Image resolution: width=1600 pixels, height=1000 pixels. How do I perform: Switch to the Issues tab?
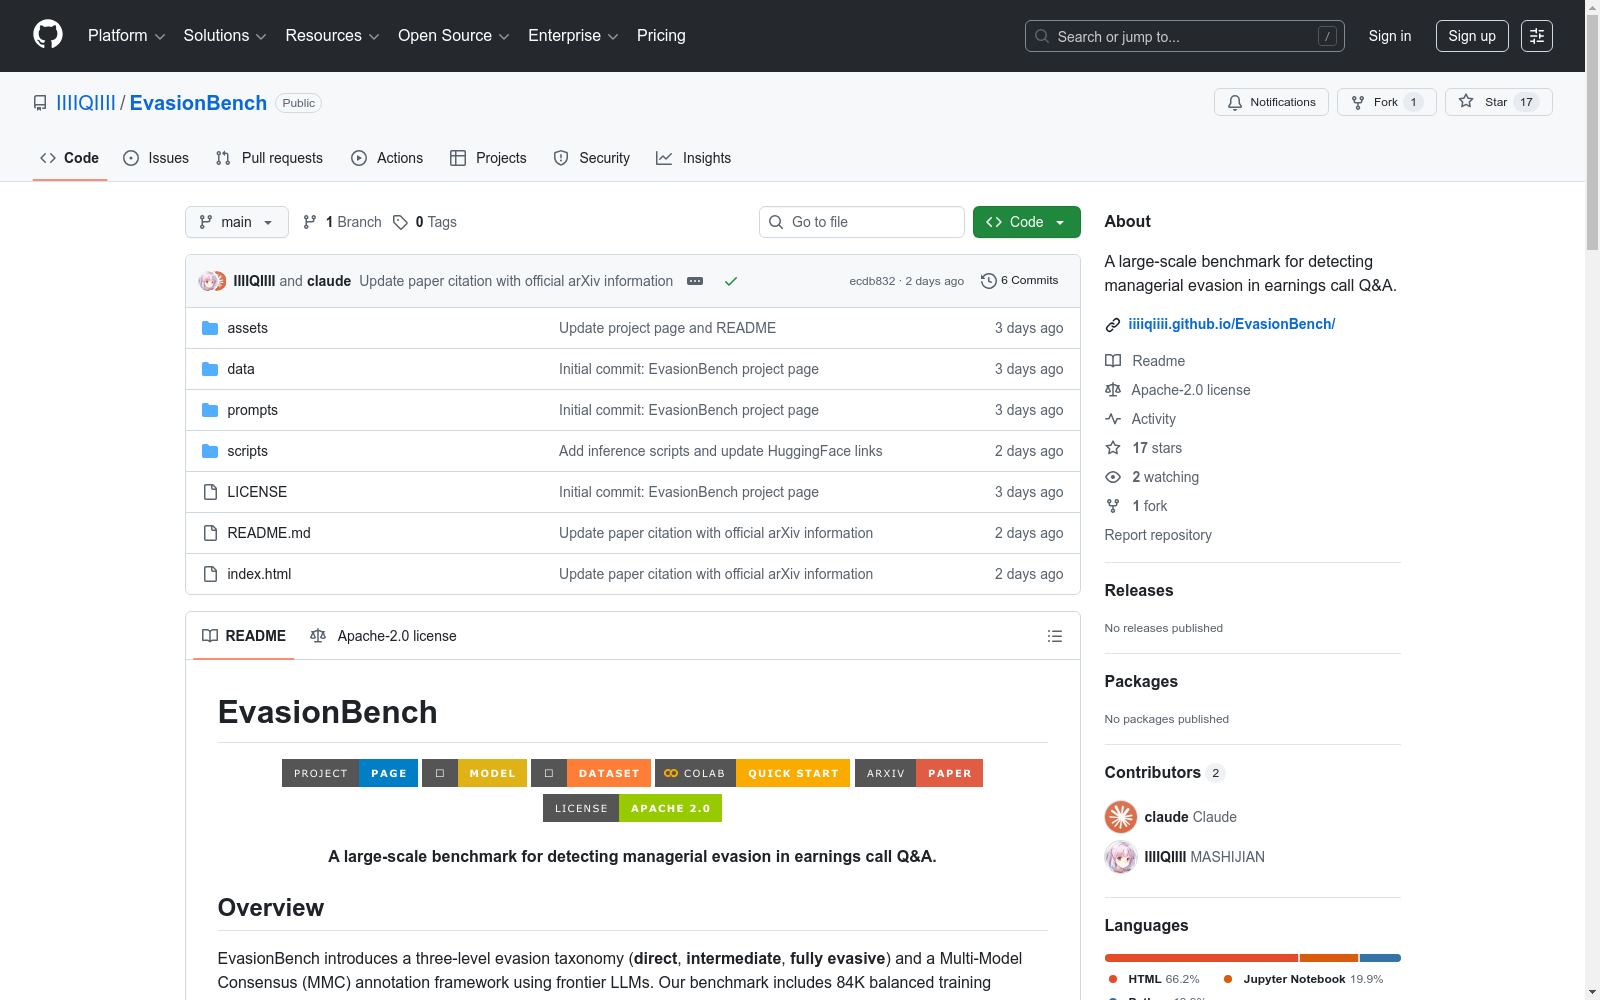coord(156,158)
